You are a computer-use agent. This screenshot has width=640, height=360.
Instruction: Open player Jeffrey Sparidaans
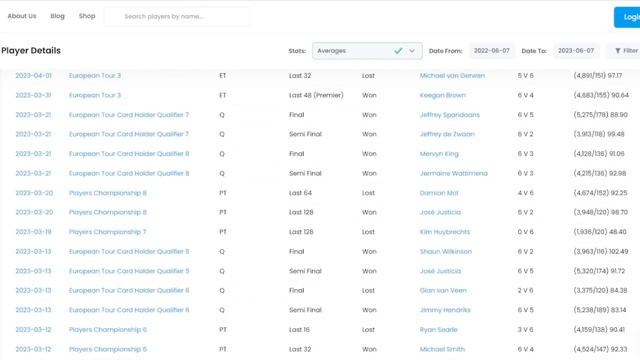click(449, 115)
